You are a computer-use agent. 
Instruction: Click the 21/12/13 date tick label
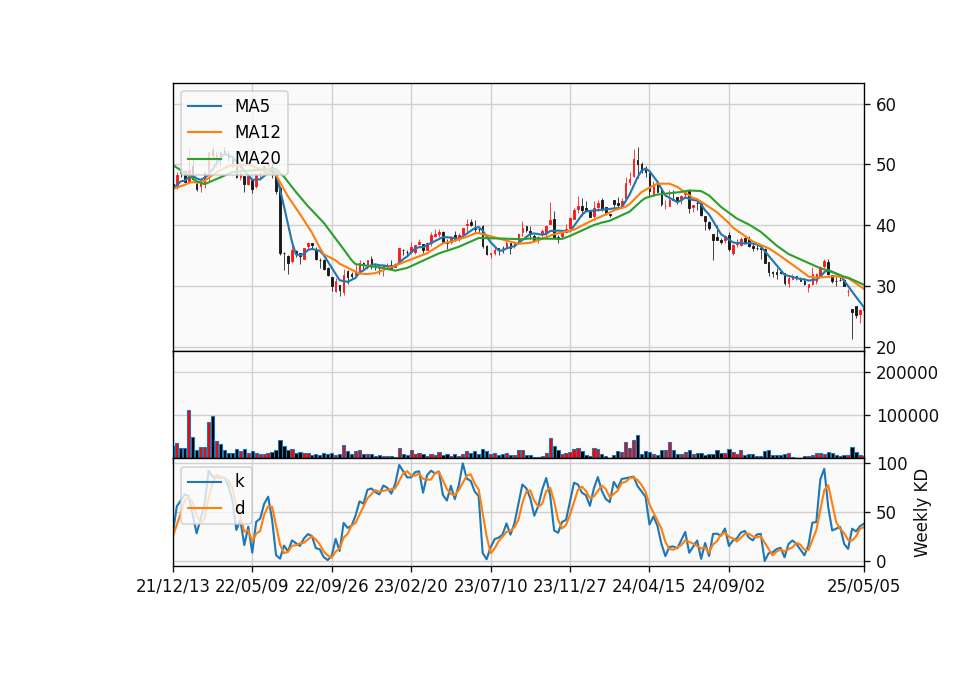[x=173, y=587]
